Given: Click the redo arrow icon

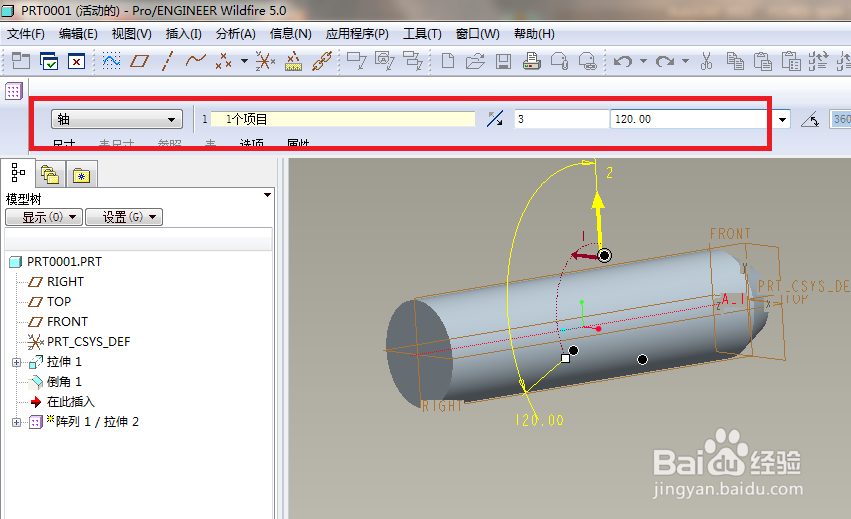Looking at the screenshot, I should tap(665, 61).
